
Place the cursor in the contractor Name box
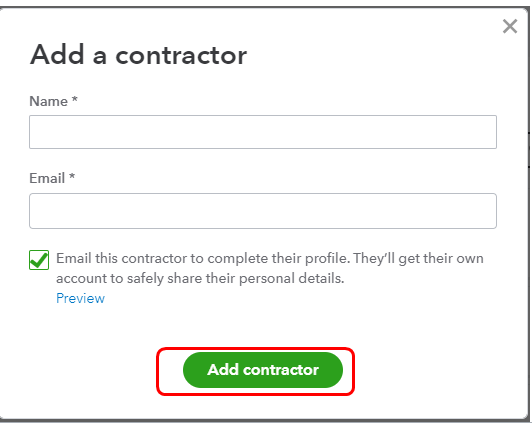click(x=263, y=132)
